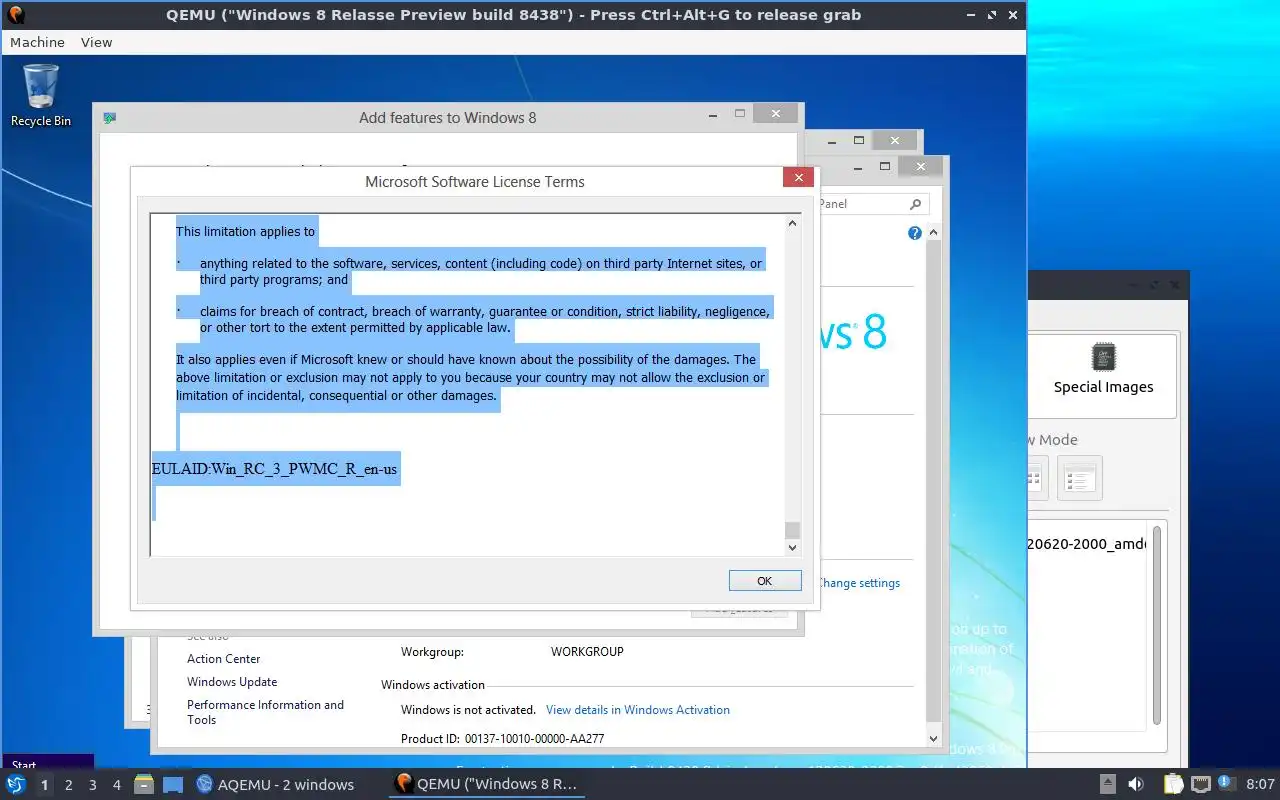1280x800 pixels.
Task: Click View details in Windows Activation
Action: point(638,710)
